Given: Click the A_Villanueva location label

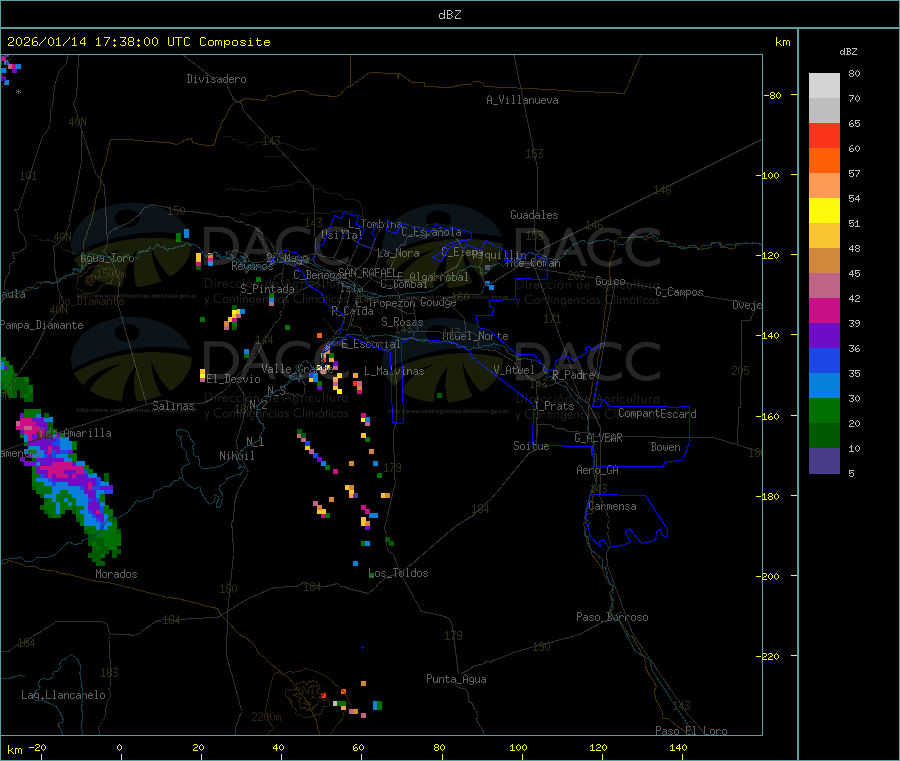Looking at the screenshot, I should pos(522,100).
